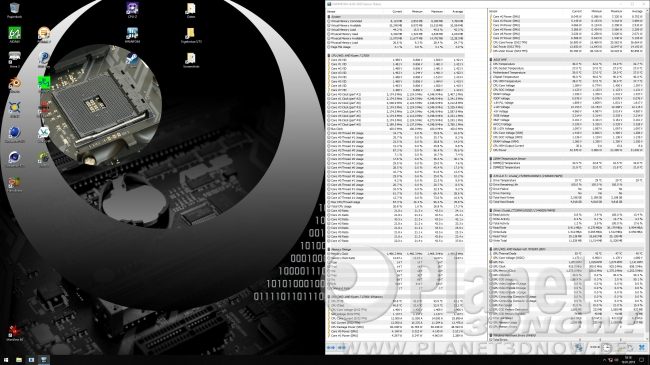Select the Drive Remaining Life row
Screen dimensions: 650x365
point(566,185)
